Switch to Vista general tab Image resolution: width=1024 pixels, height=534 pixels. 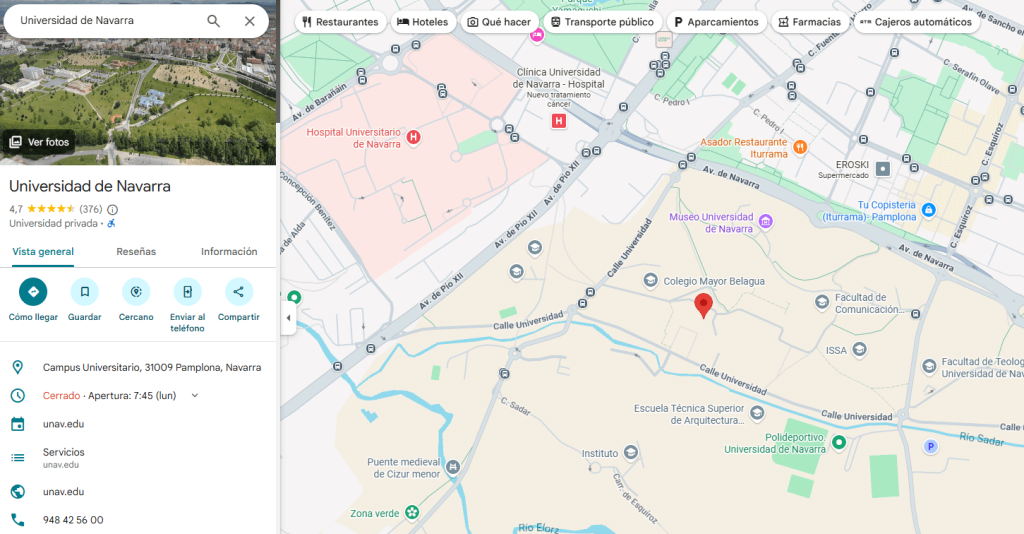coord(43,252)
